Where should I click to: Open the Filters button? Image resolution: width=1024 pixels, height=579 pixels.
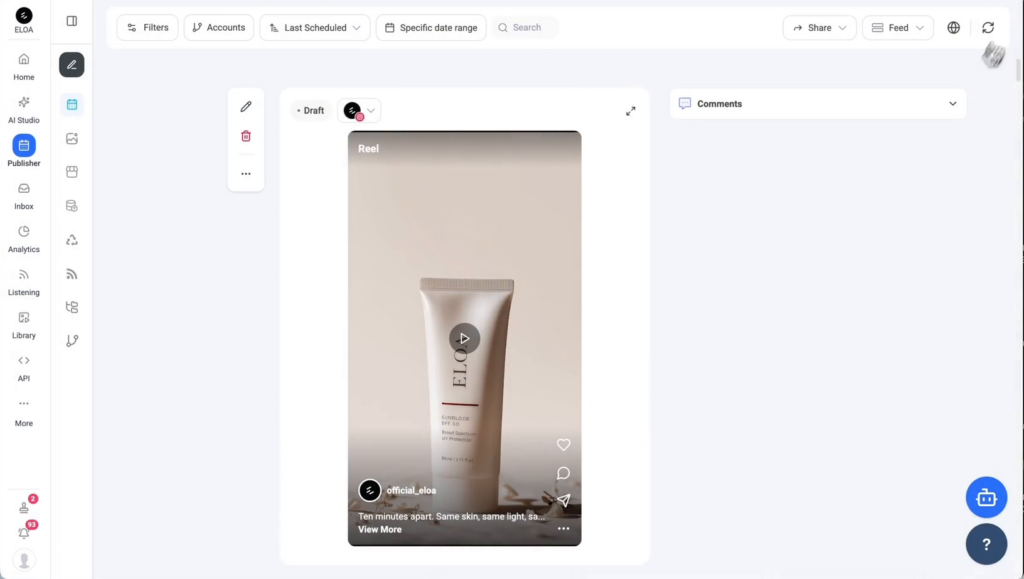(x=148, y=27)
